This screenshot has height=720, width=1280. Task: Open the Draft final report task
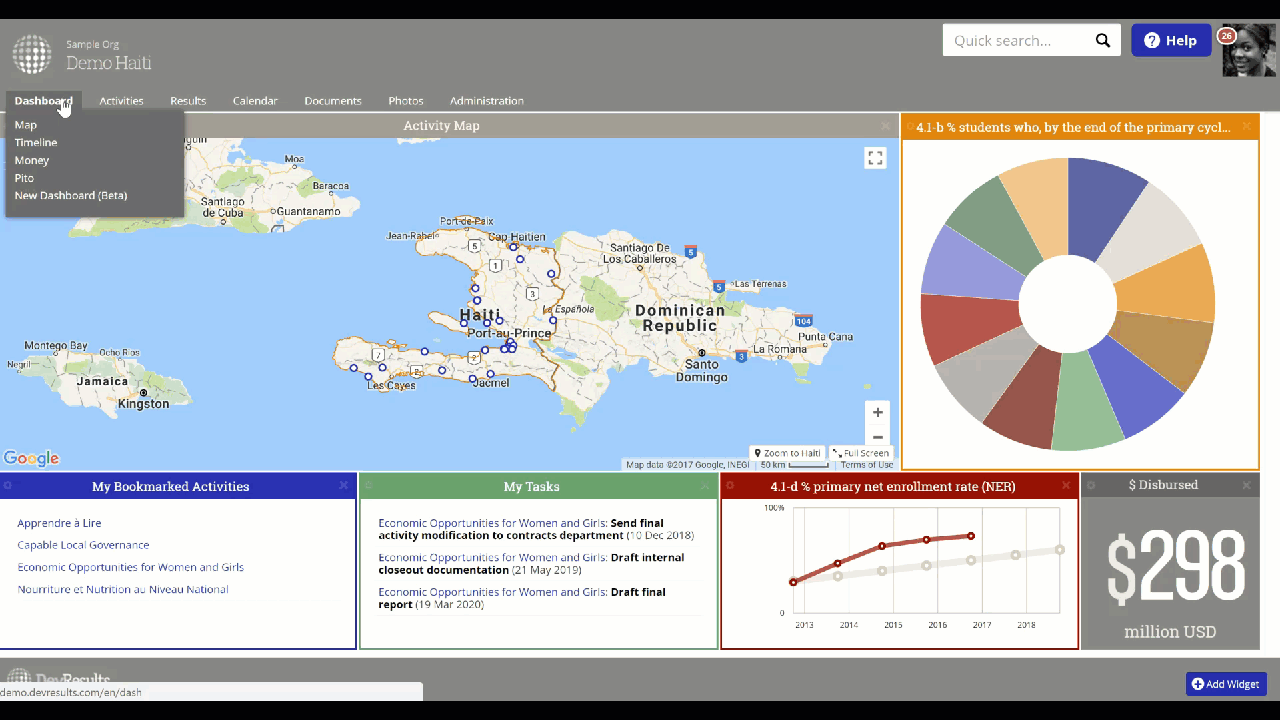[522, 598]
